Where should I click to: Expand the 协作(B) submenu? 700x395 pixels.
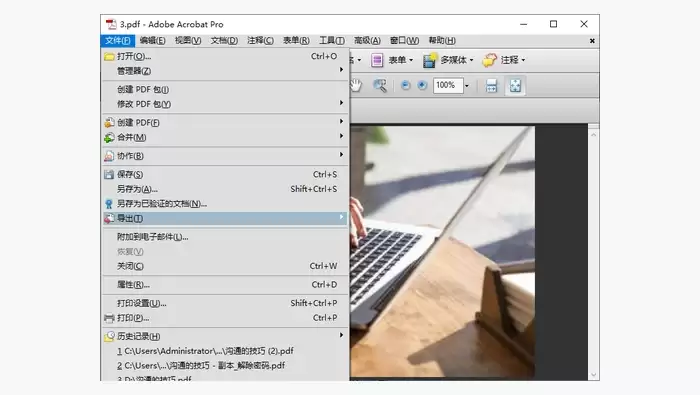click(x=225, y=156)
